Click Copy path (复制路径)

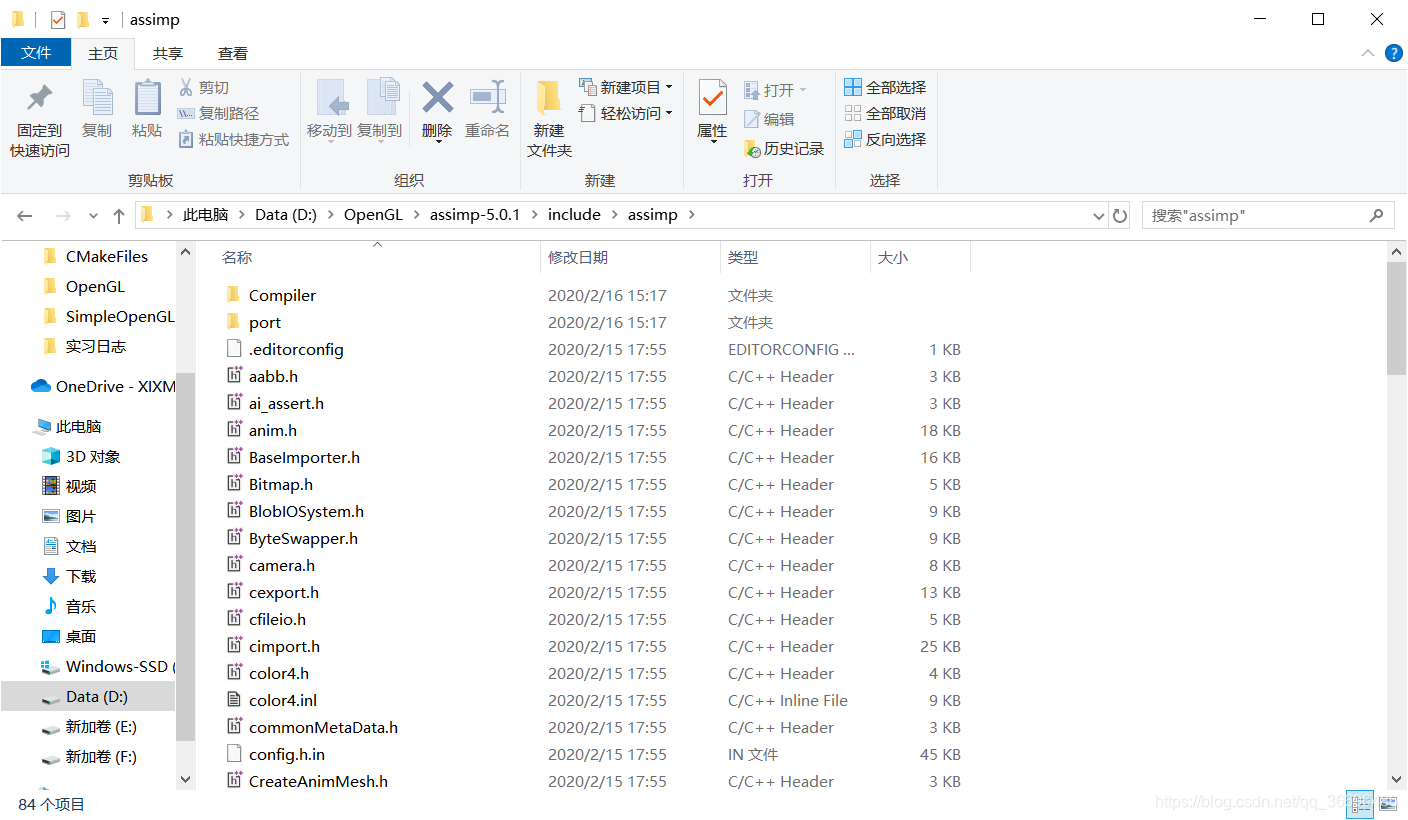pyautogui.click(x=218, y=113)
